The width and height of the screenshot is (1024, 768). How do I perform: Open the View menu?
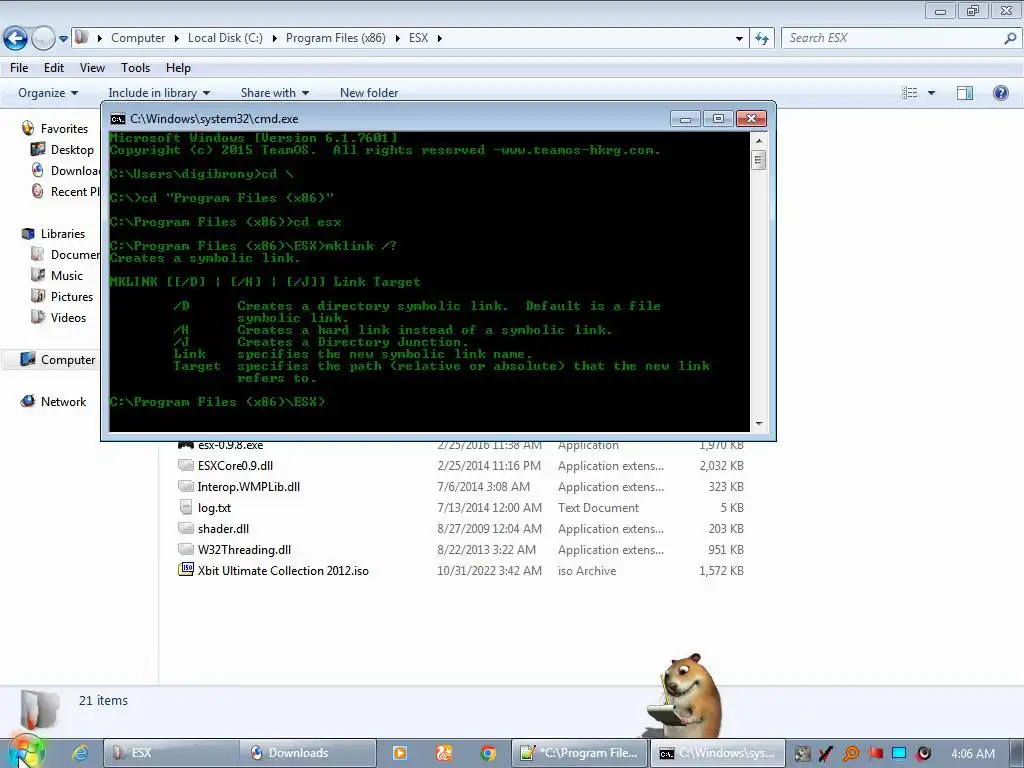[x=92, y=68]
